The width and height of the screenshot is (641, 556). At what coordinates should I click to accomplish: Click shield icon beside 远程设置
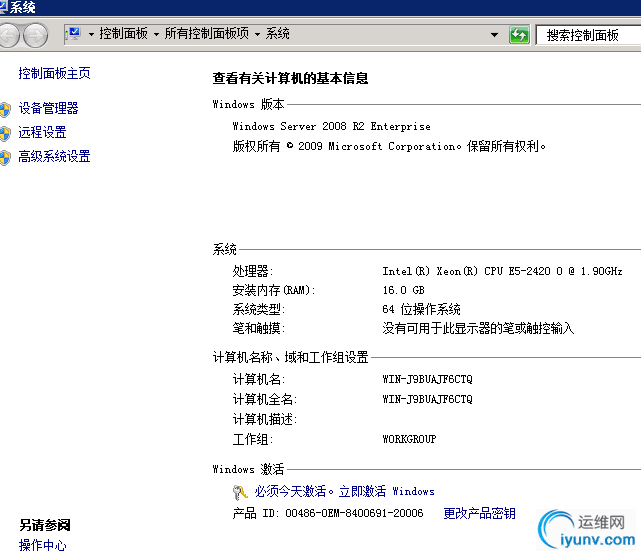[x=5, y=133]
